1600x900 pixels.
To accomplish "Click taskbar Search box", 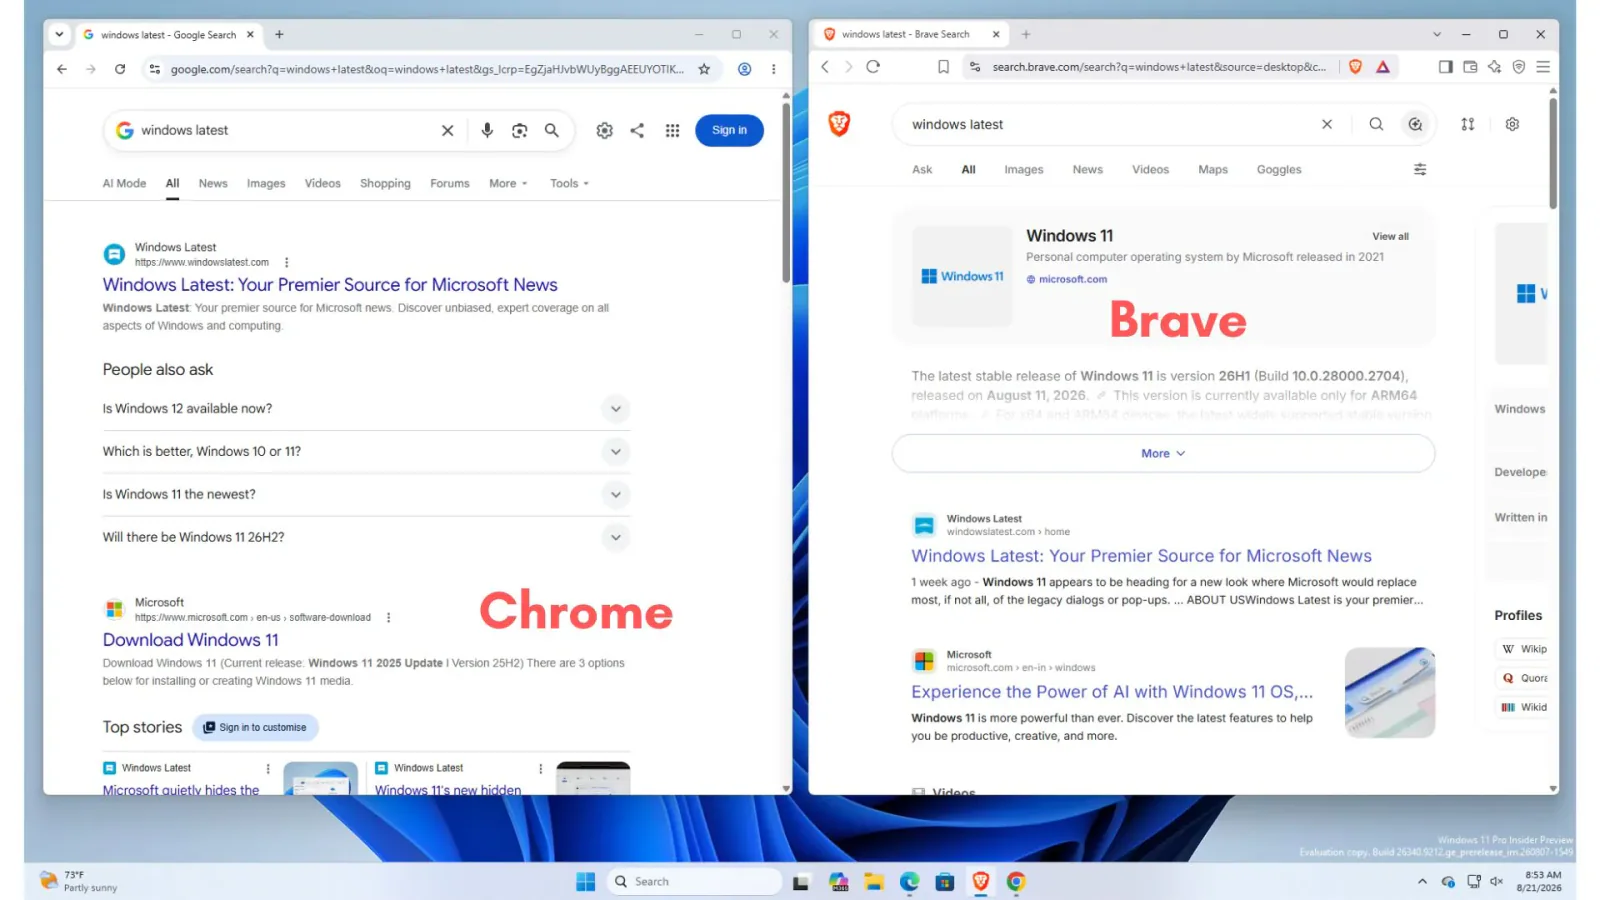I will (x=696, y=881).
